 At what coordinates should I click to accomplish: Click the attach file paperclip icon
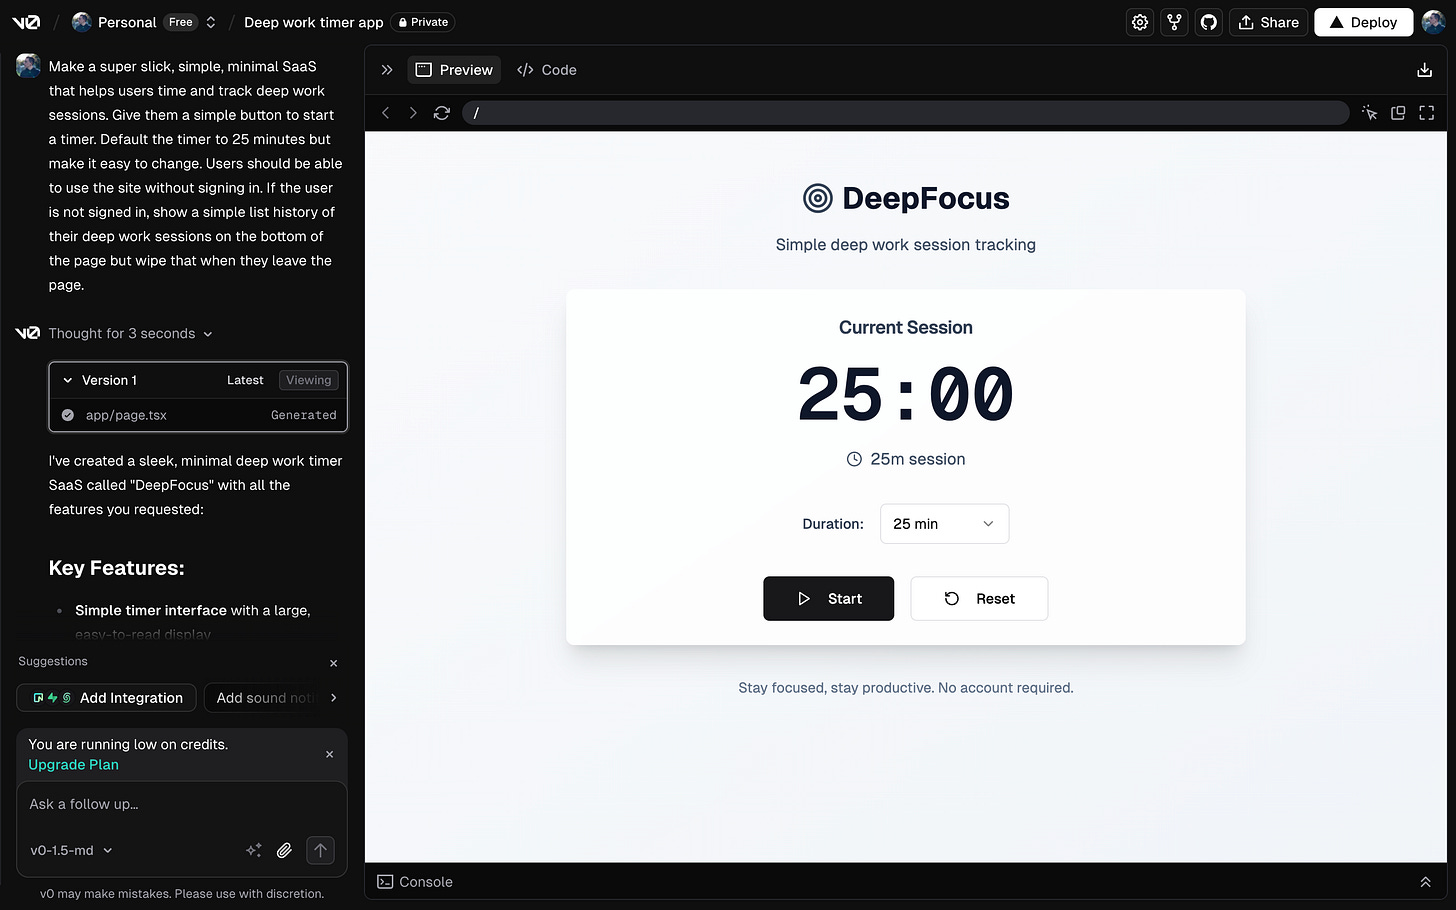[x=285, y=850]
